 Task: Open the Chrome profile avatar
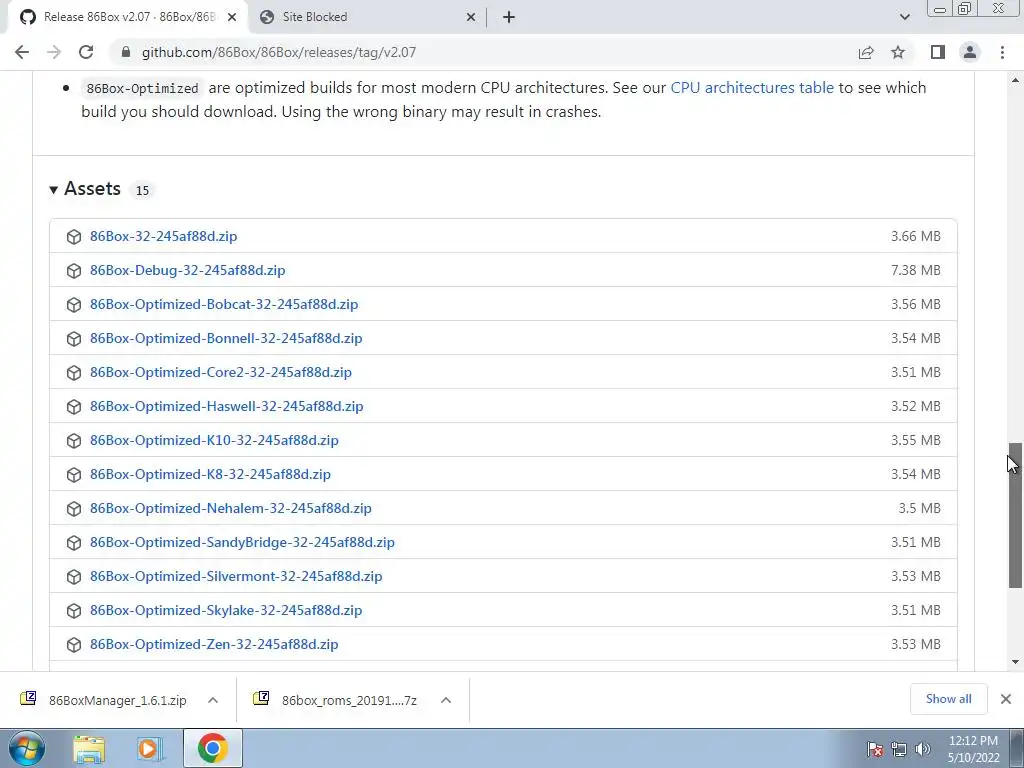(970, 52)
